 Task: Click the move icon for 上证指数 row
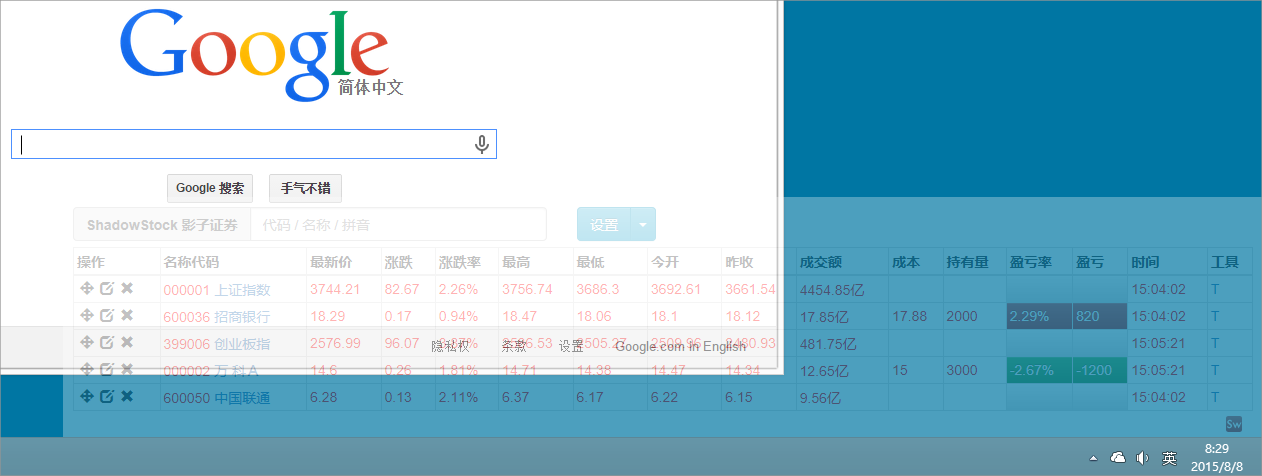coord(86,289)
